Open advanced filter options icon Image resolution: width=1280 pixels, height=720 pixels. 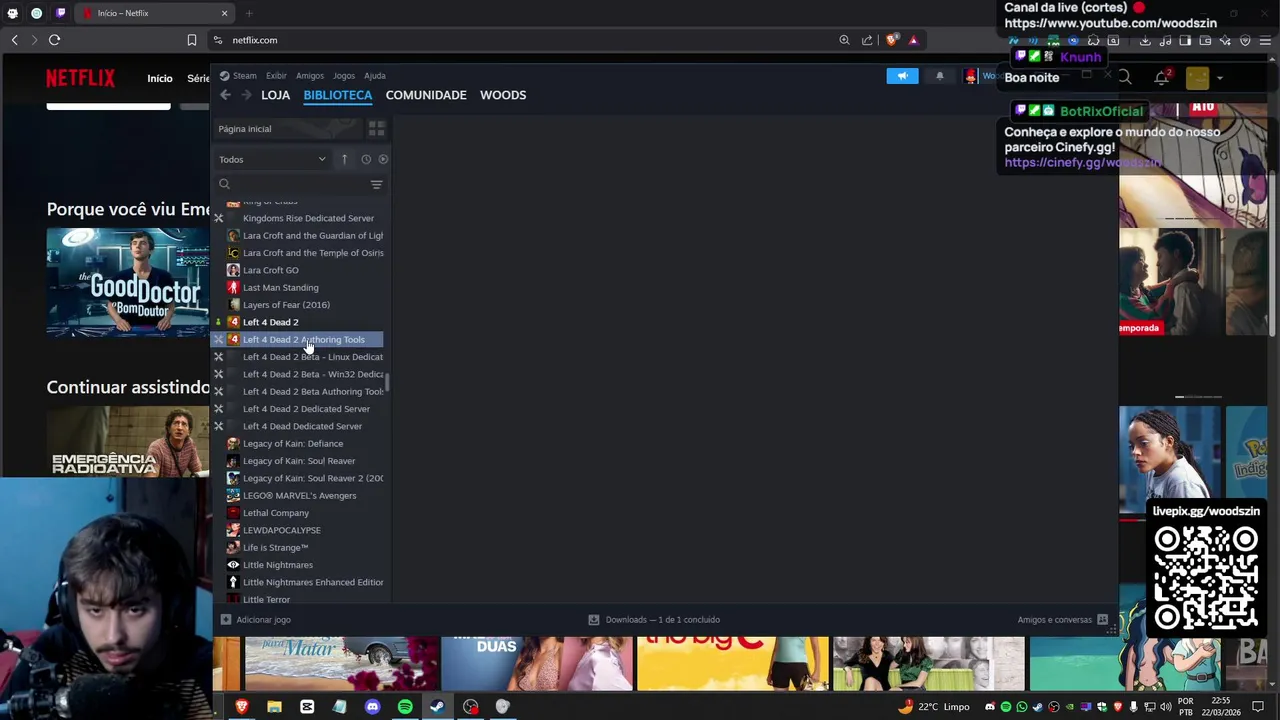point(377,184)
